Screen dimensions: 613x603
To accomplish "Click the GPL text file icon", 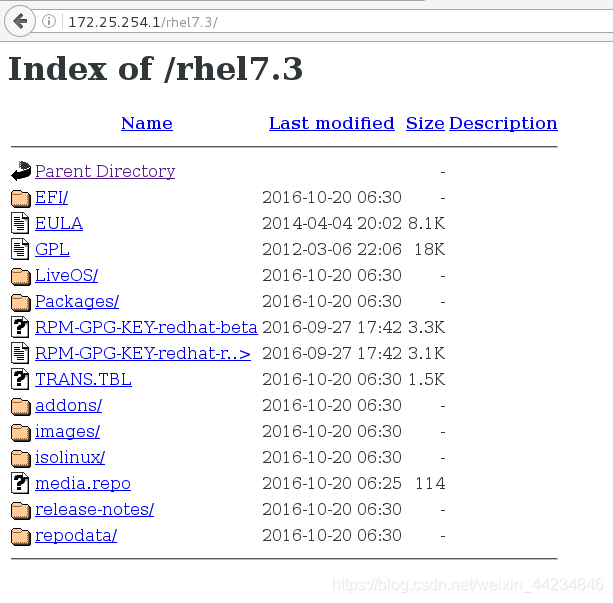I will [20, 249].
